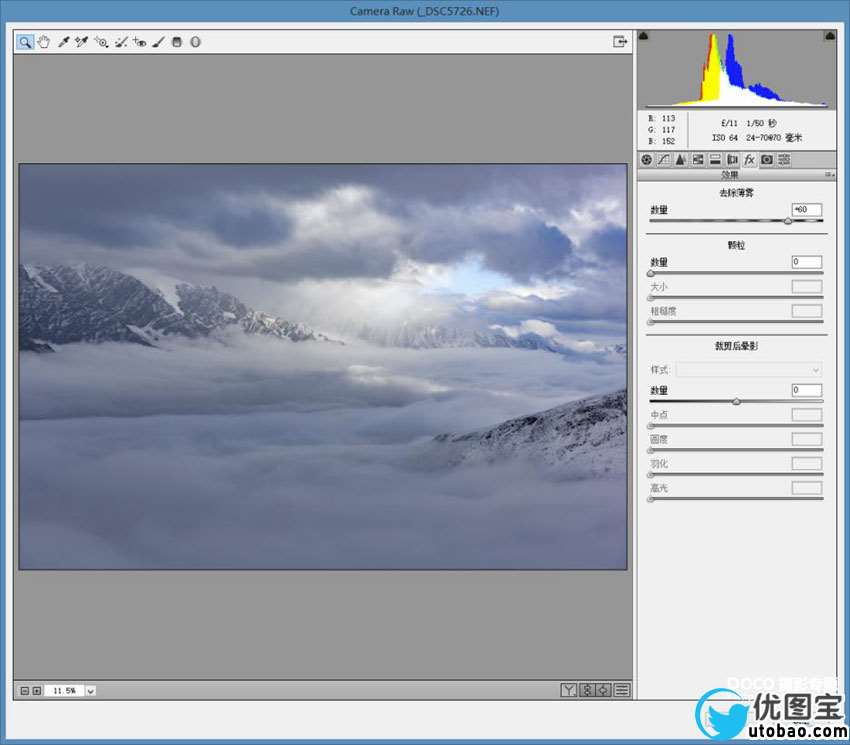
Task: Select the Spot Removal tool
Action: point(121,42)
